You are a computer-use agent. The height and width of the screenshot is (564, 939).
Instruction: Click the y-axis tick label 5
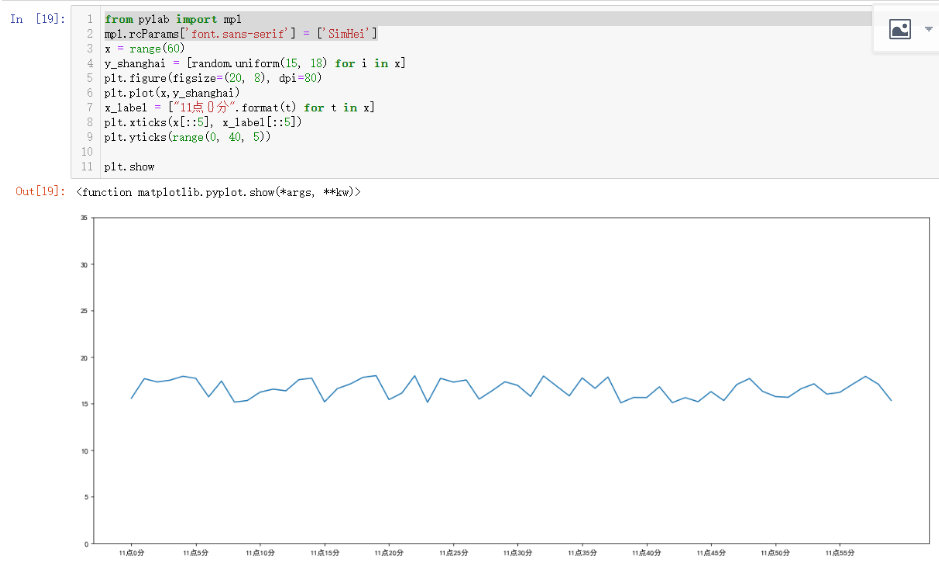[x=86, y=497]
